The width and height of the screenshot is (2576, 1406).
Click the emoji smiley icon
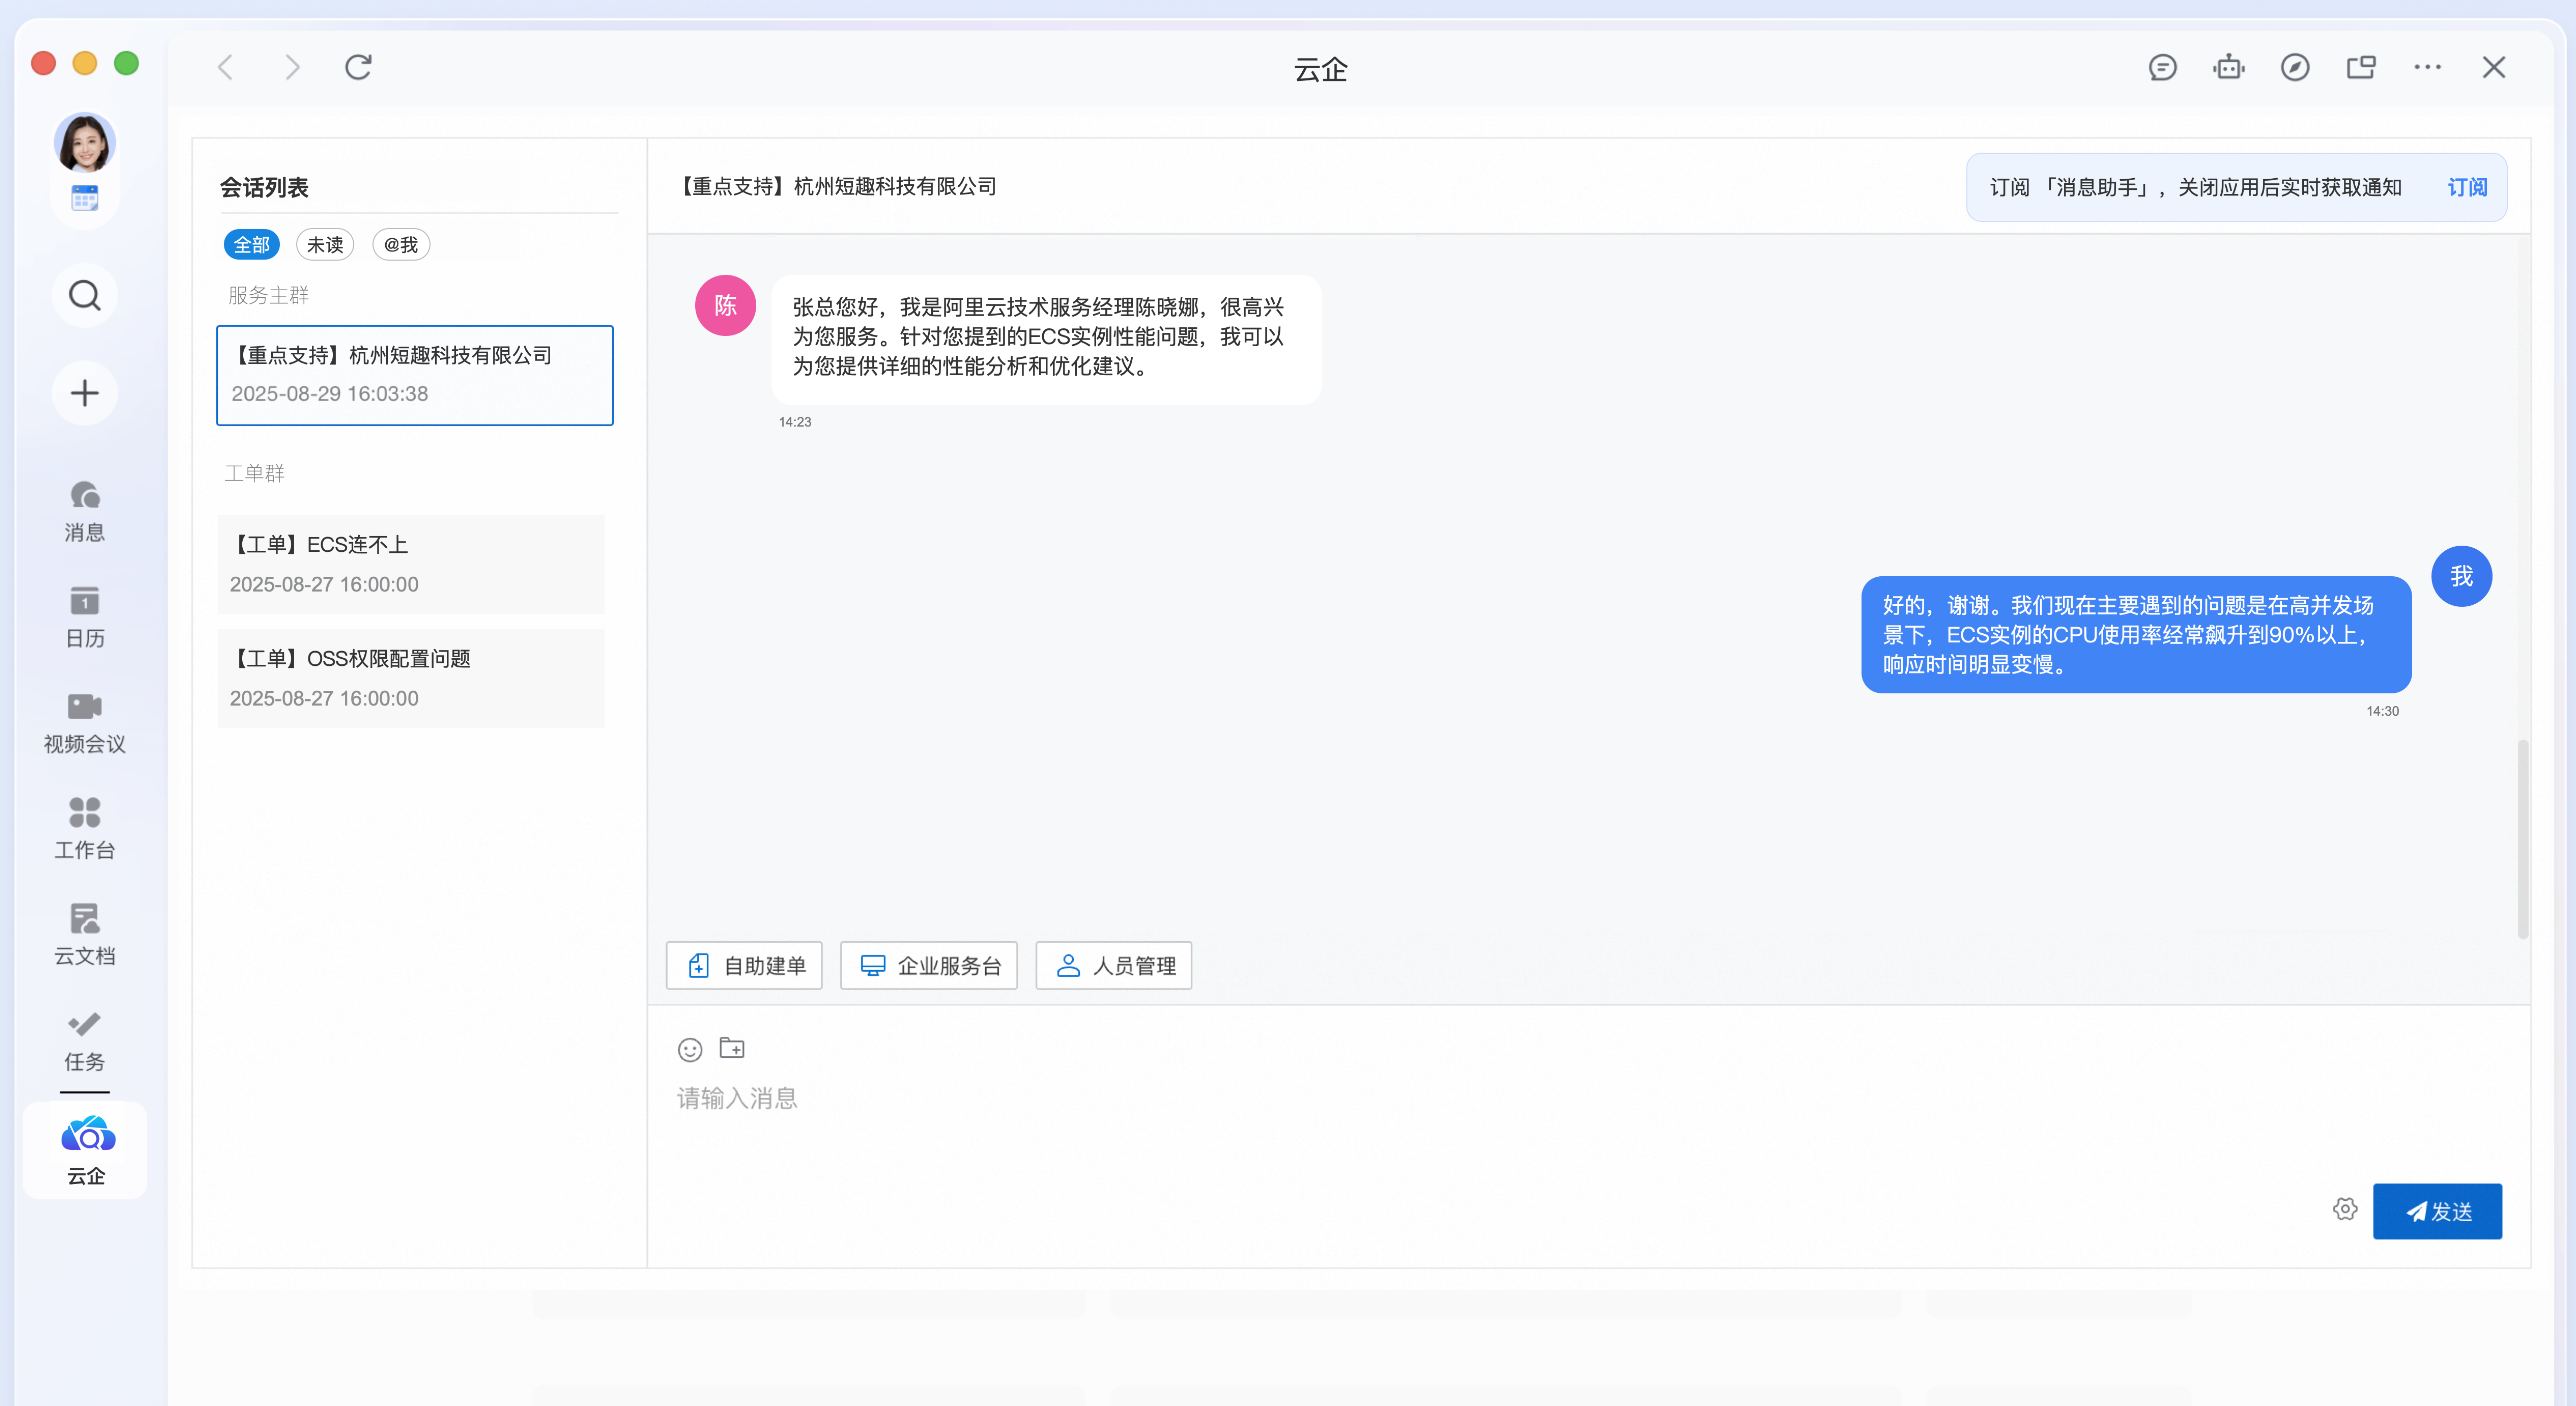coord(690,1049)
